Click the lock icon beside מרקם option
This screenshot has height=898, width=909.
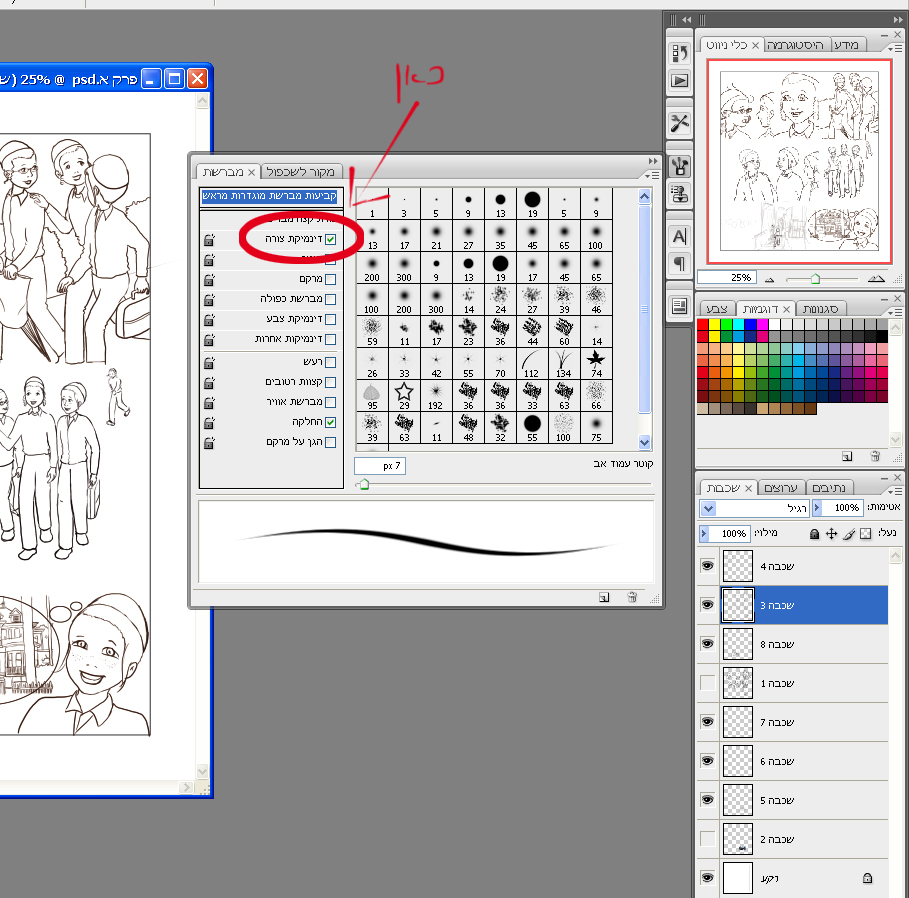(x=209, y=280)
